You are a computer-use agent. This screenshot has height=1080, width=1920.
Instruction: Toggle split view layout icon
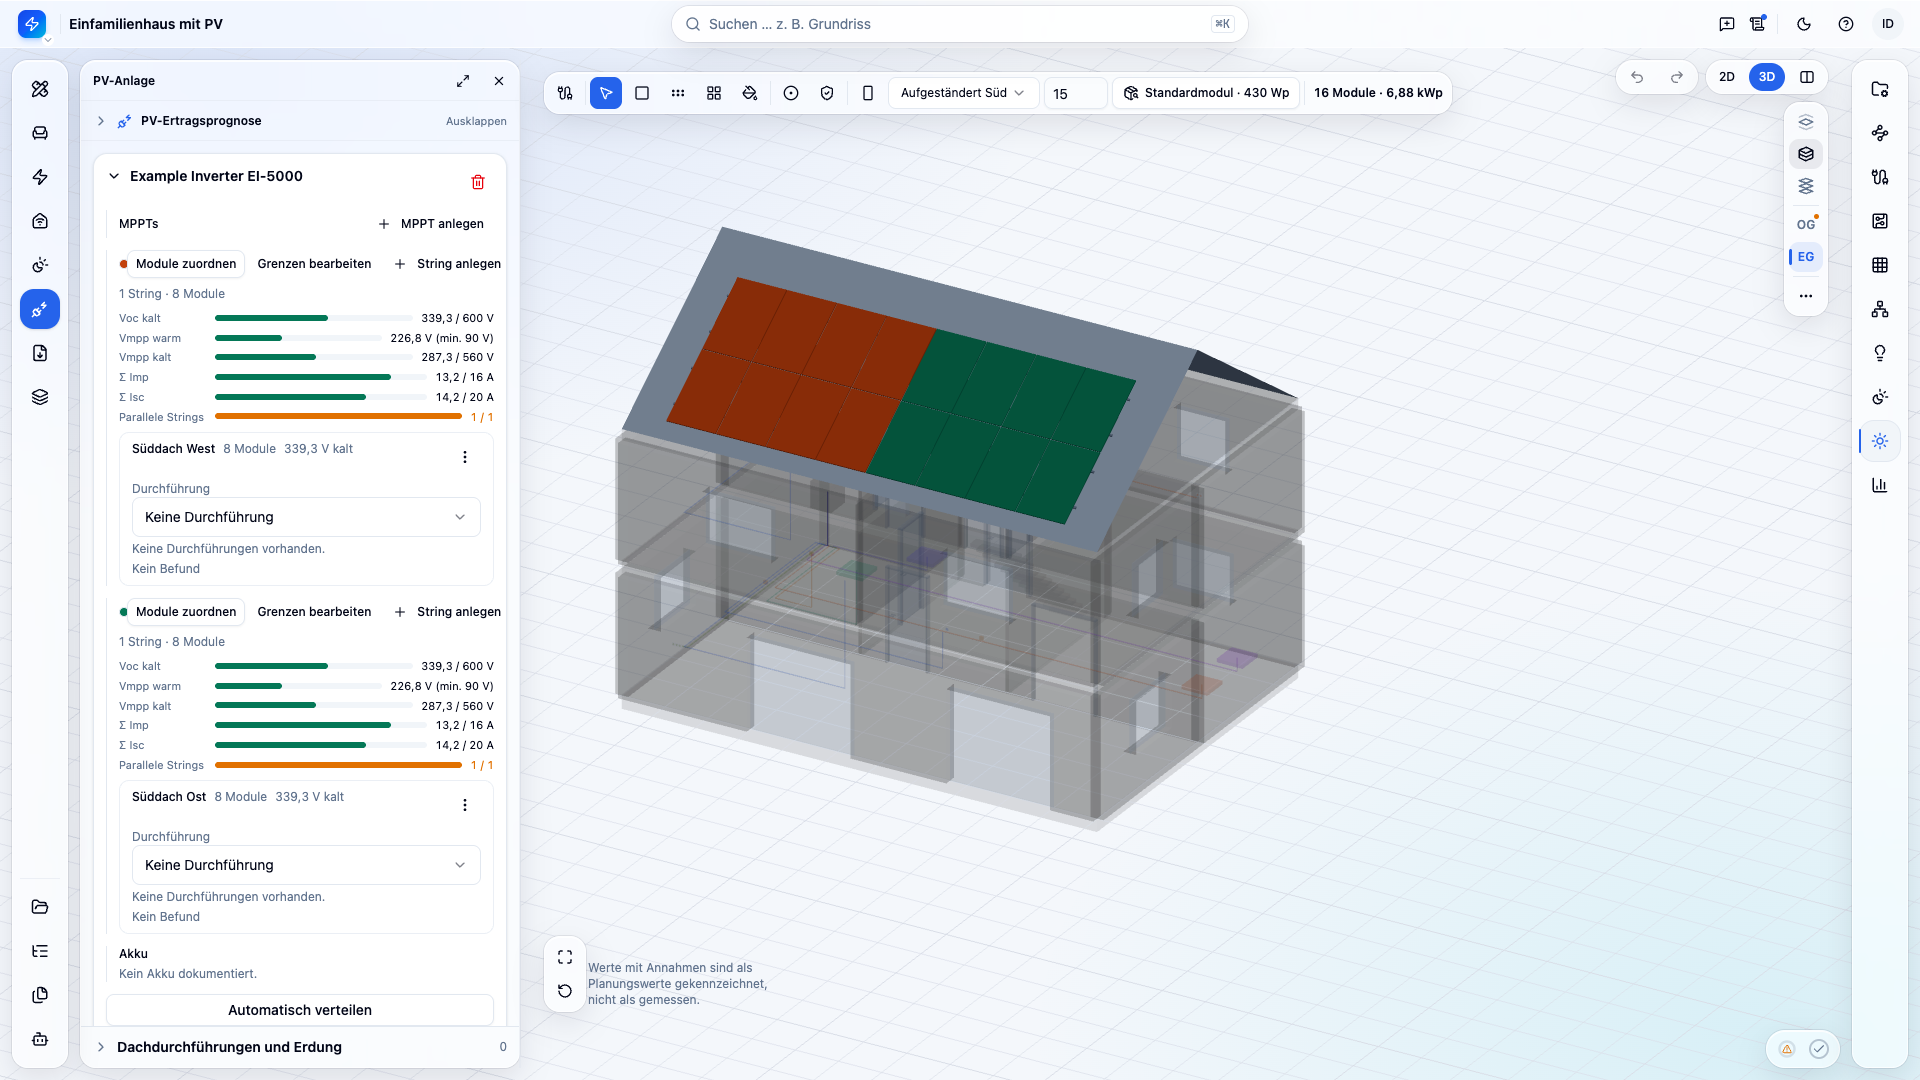point(1807,77)
